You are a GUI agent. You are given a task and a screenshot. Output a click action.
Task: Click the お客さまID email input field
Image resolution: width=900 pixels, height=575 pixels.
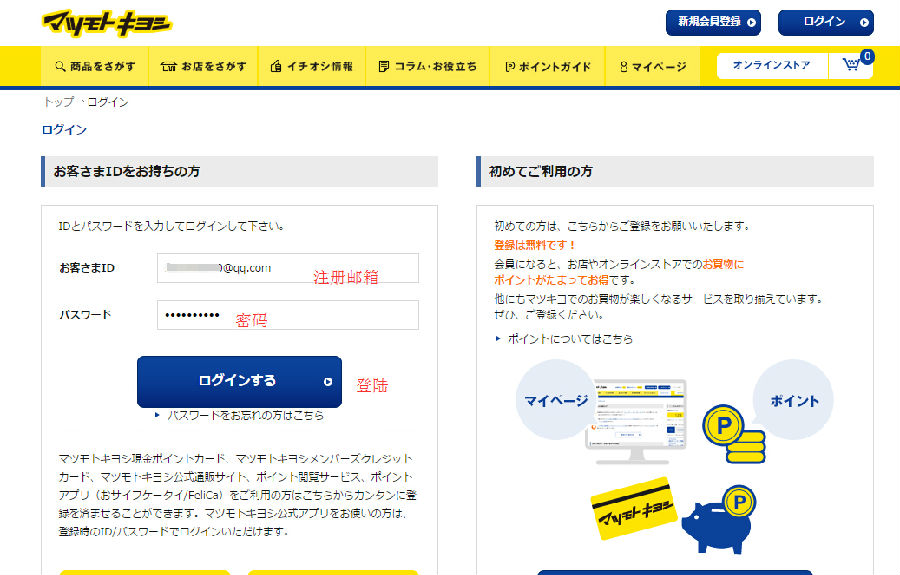tap(288, 268)
